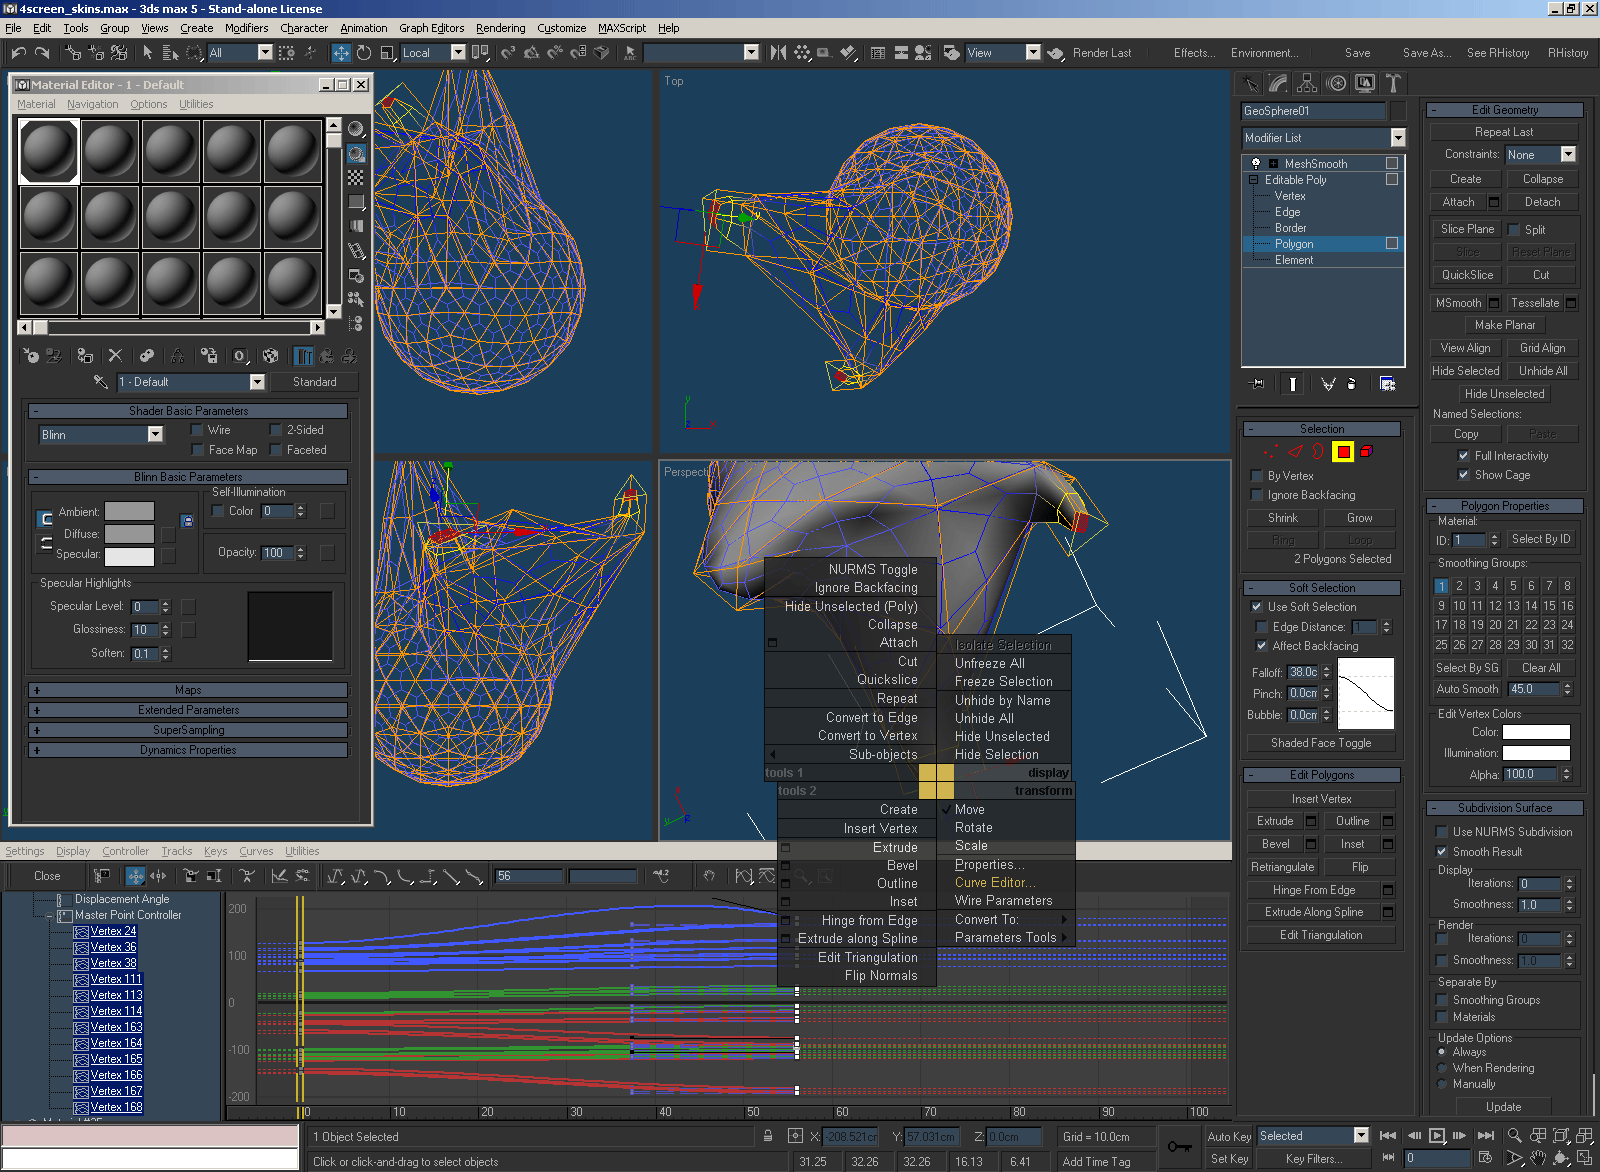Choose Curve Editor... in the quad menu
The width and height of the screenshot is (1600, 1172).
995,883
